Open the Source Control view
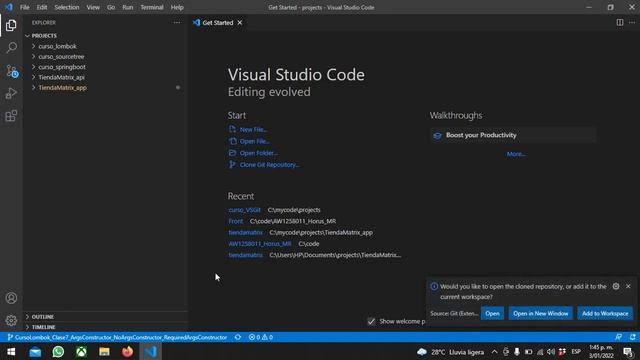 [x=12, y=71]
